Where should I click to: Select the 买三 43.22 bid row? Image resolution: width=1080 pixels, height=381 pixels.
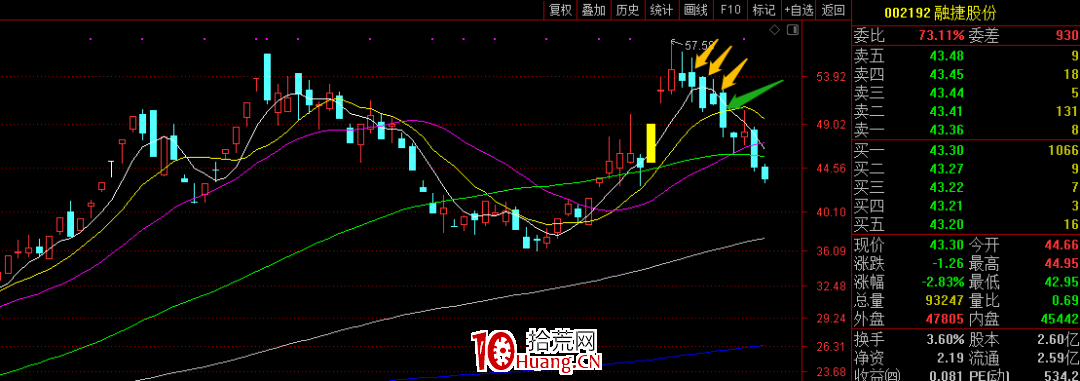tap(966, 188)
